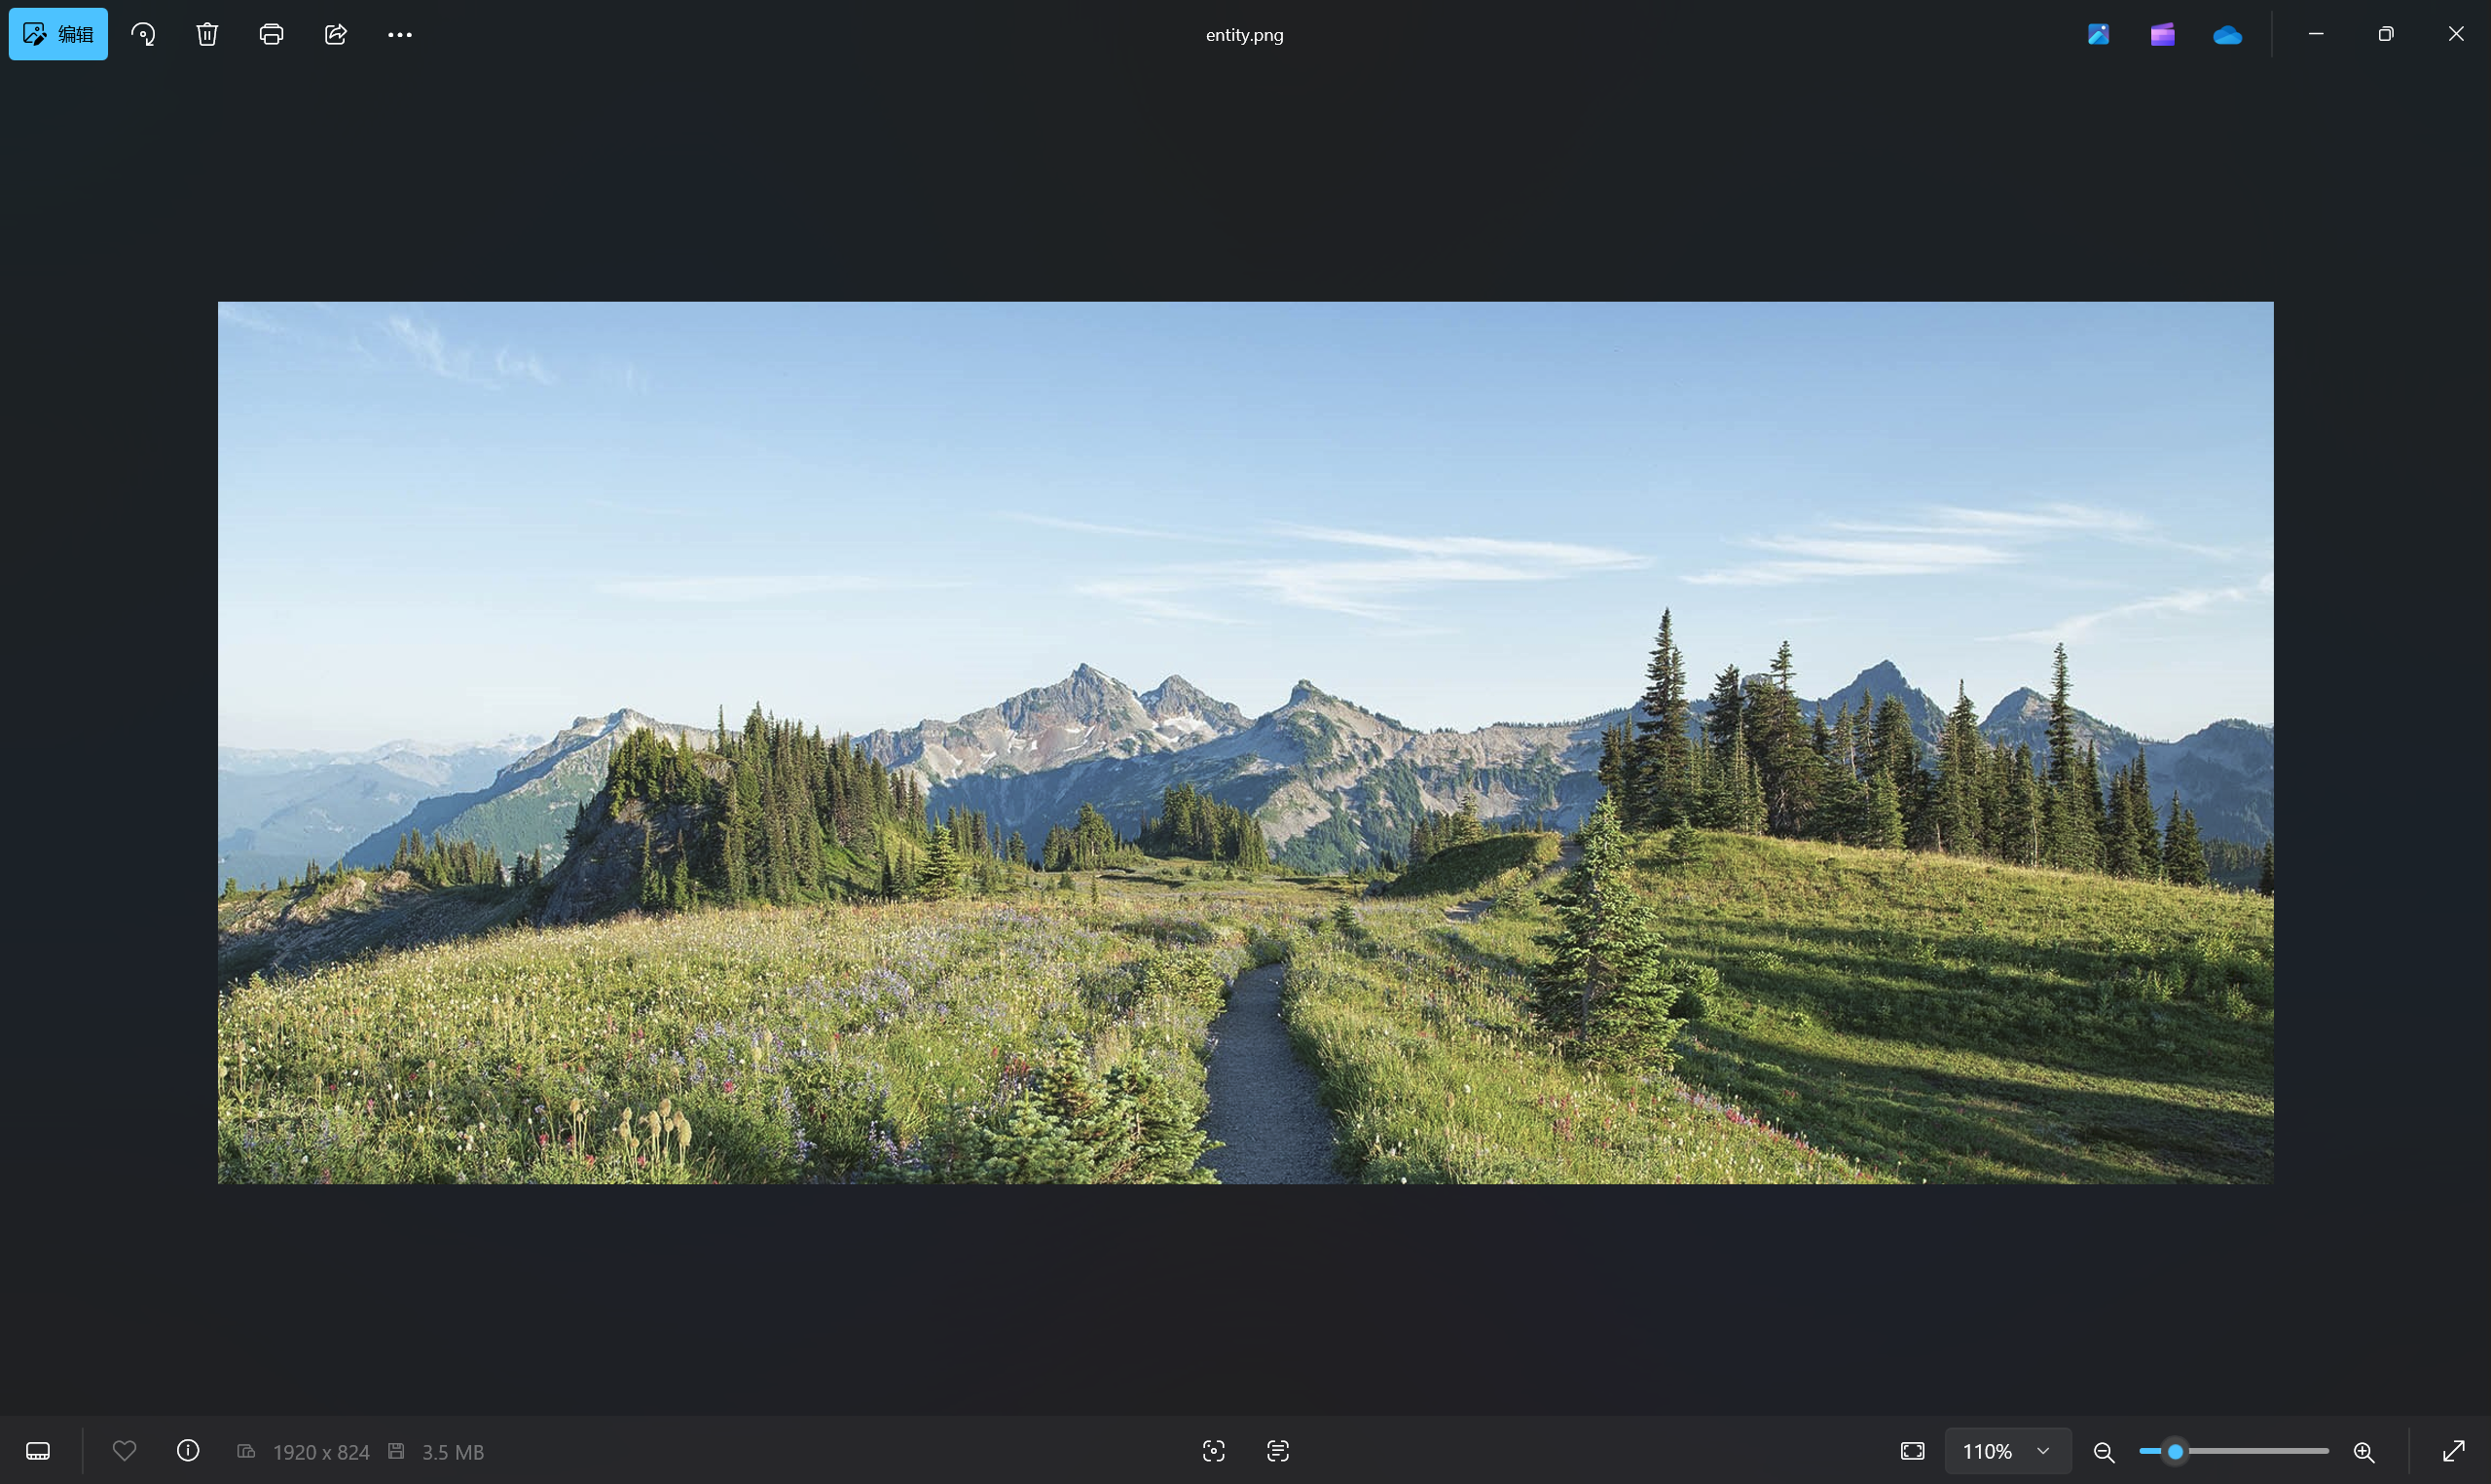This screenshot has width=2491, height=1484.
Task: Restore down the Photos window
Action: (x=2386, y=34)
